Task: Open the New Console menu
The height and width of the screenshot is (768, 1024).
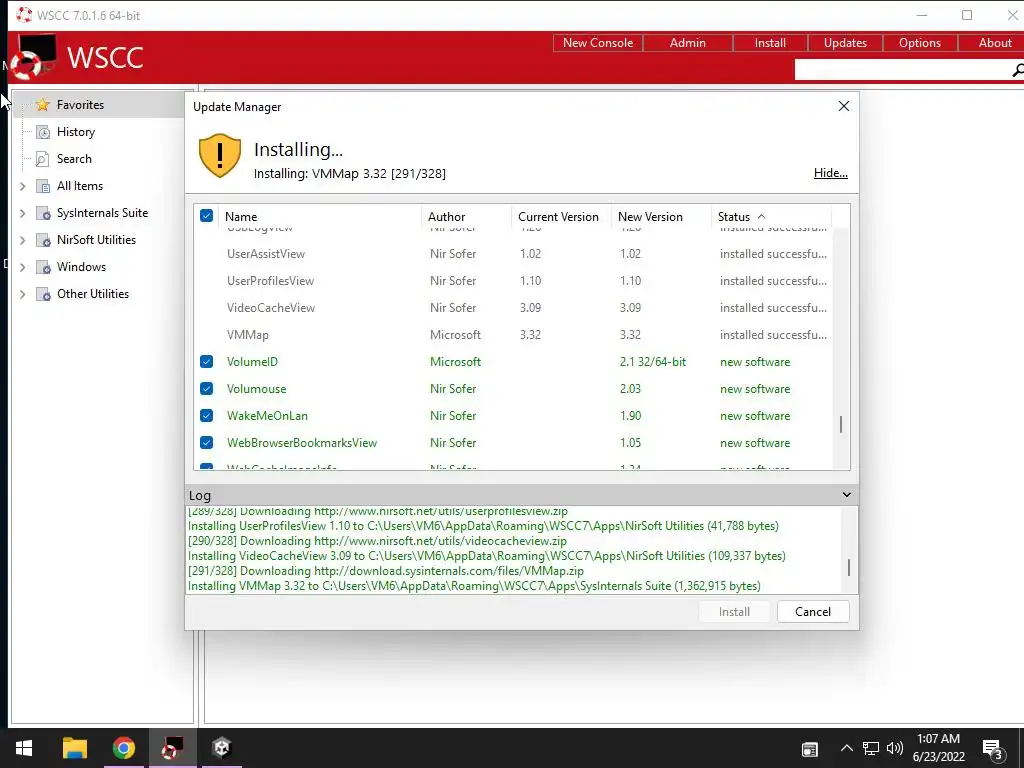Action: (598, 42)
